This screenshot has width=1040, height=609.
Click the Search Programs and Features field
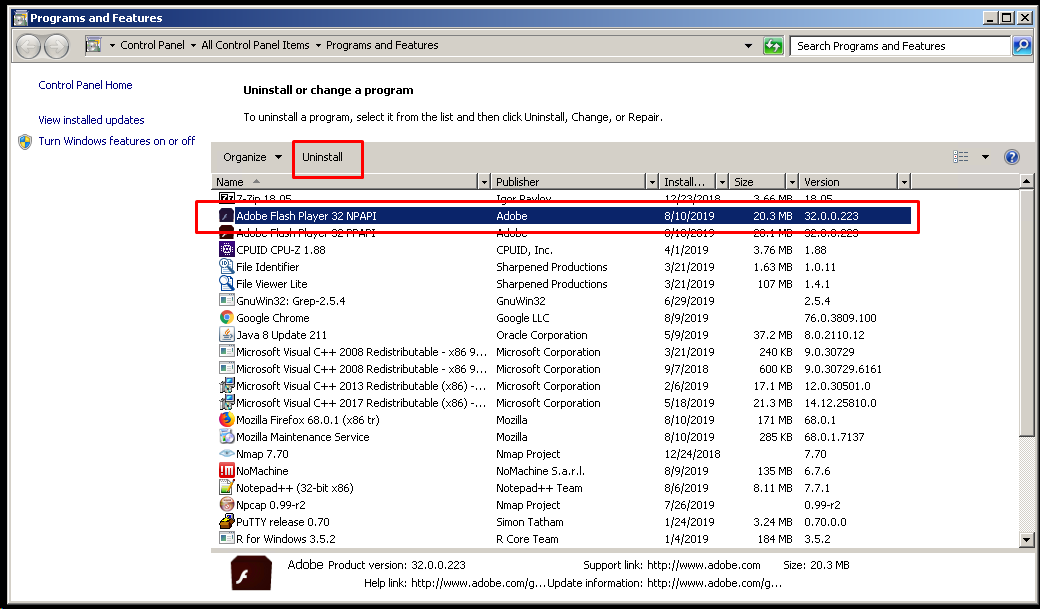900,46
